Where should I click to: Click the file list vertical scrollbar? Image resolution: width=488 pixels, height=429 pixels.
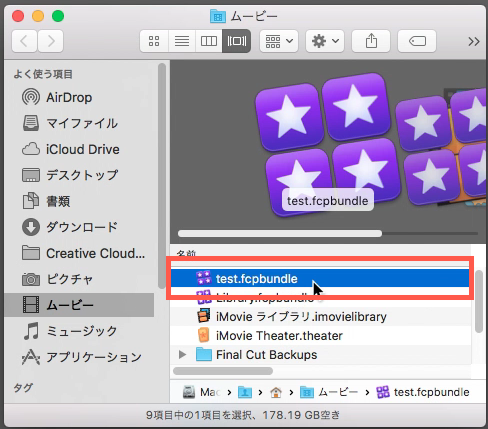[479, 302]
